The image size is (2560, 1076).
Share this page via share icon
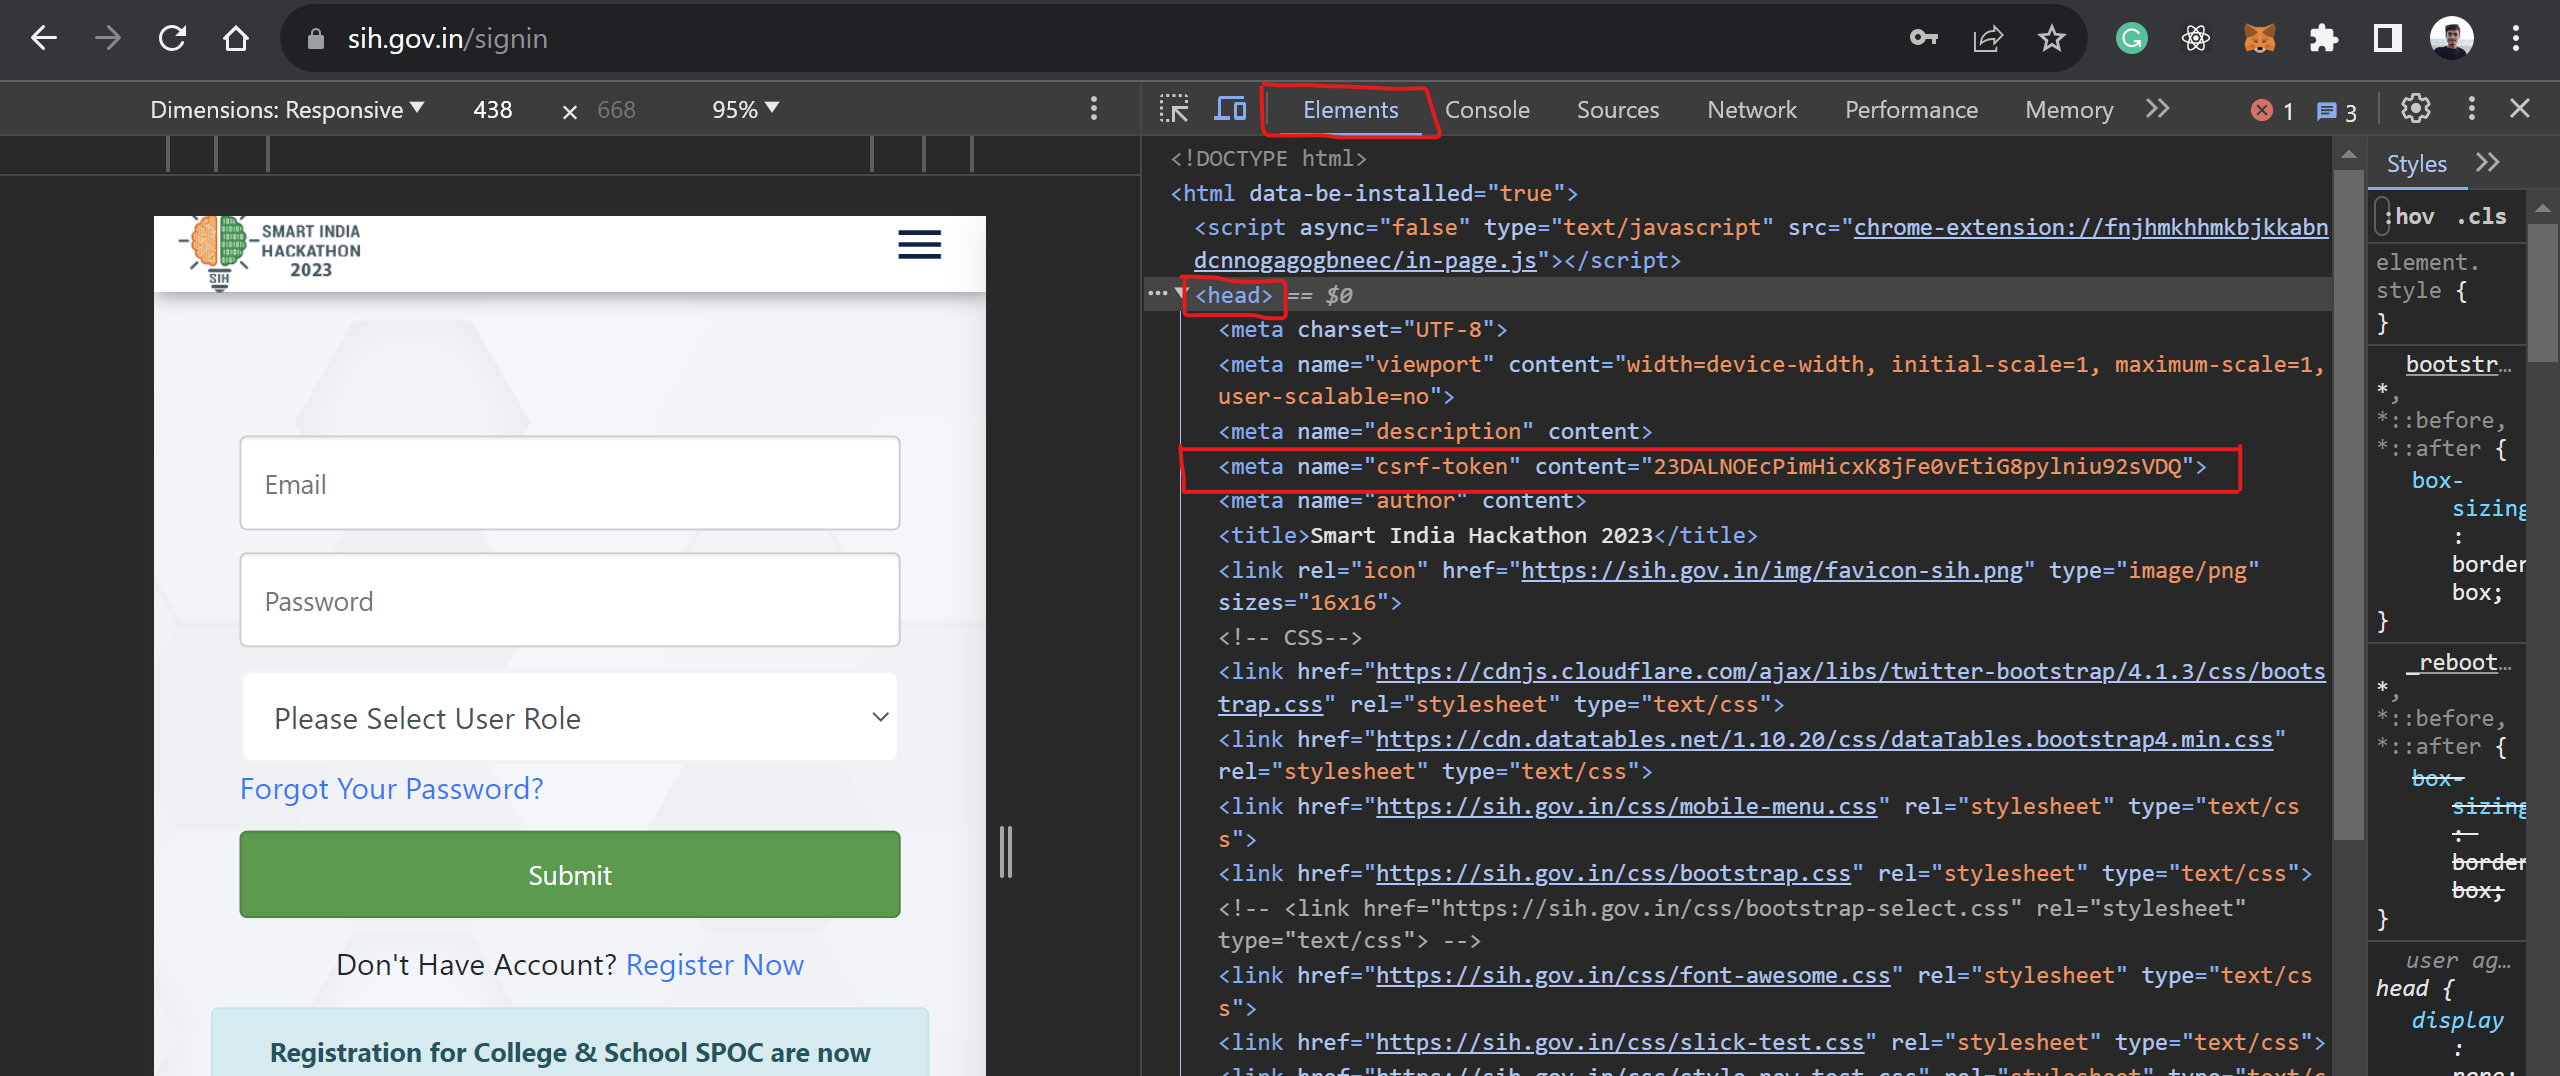click(x=1987, y=39)
